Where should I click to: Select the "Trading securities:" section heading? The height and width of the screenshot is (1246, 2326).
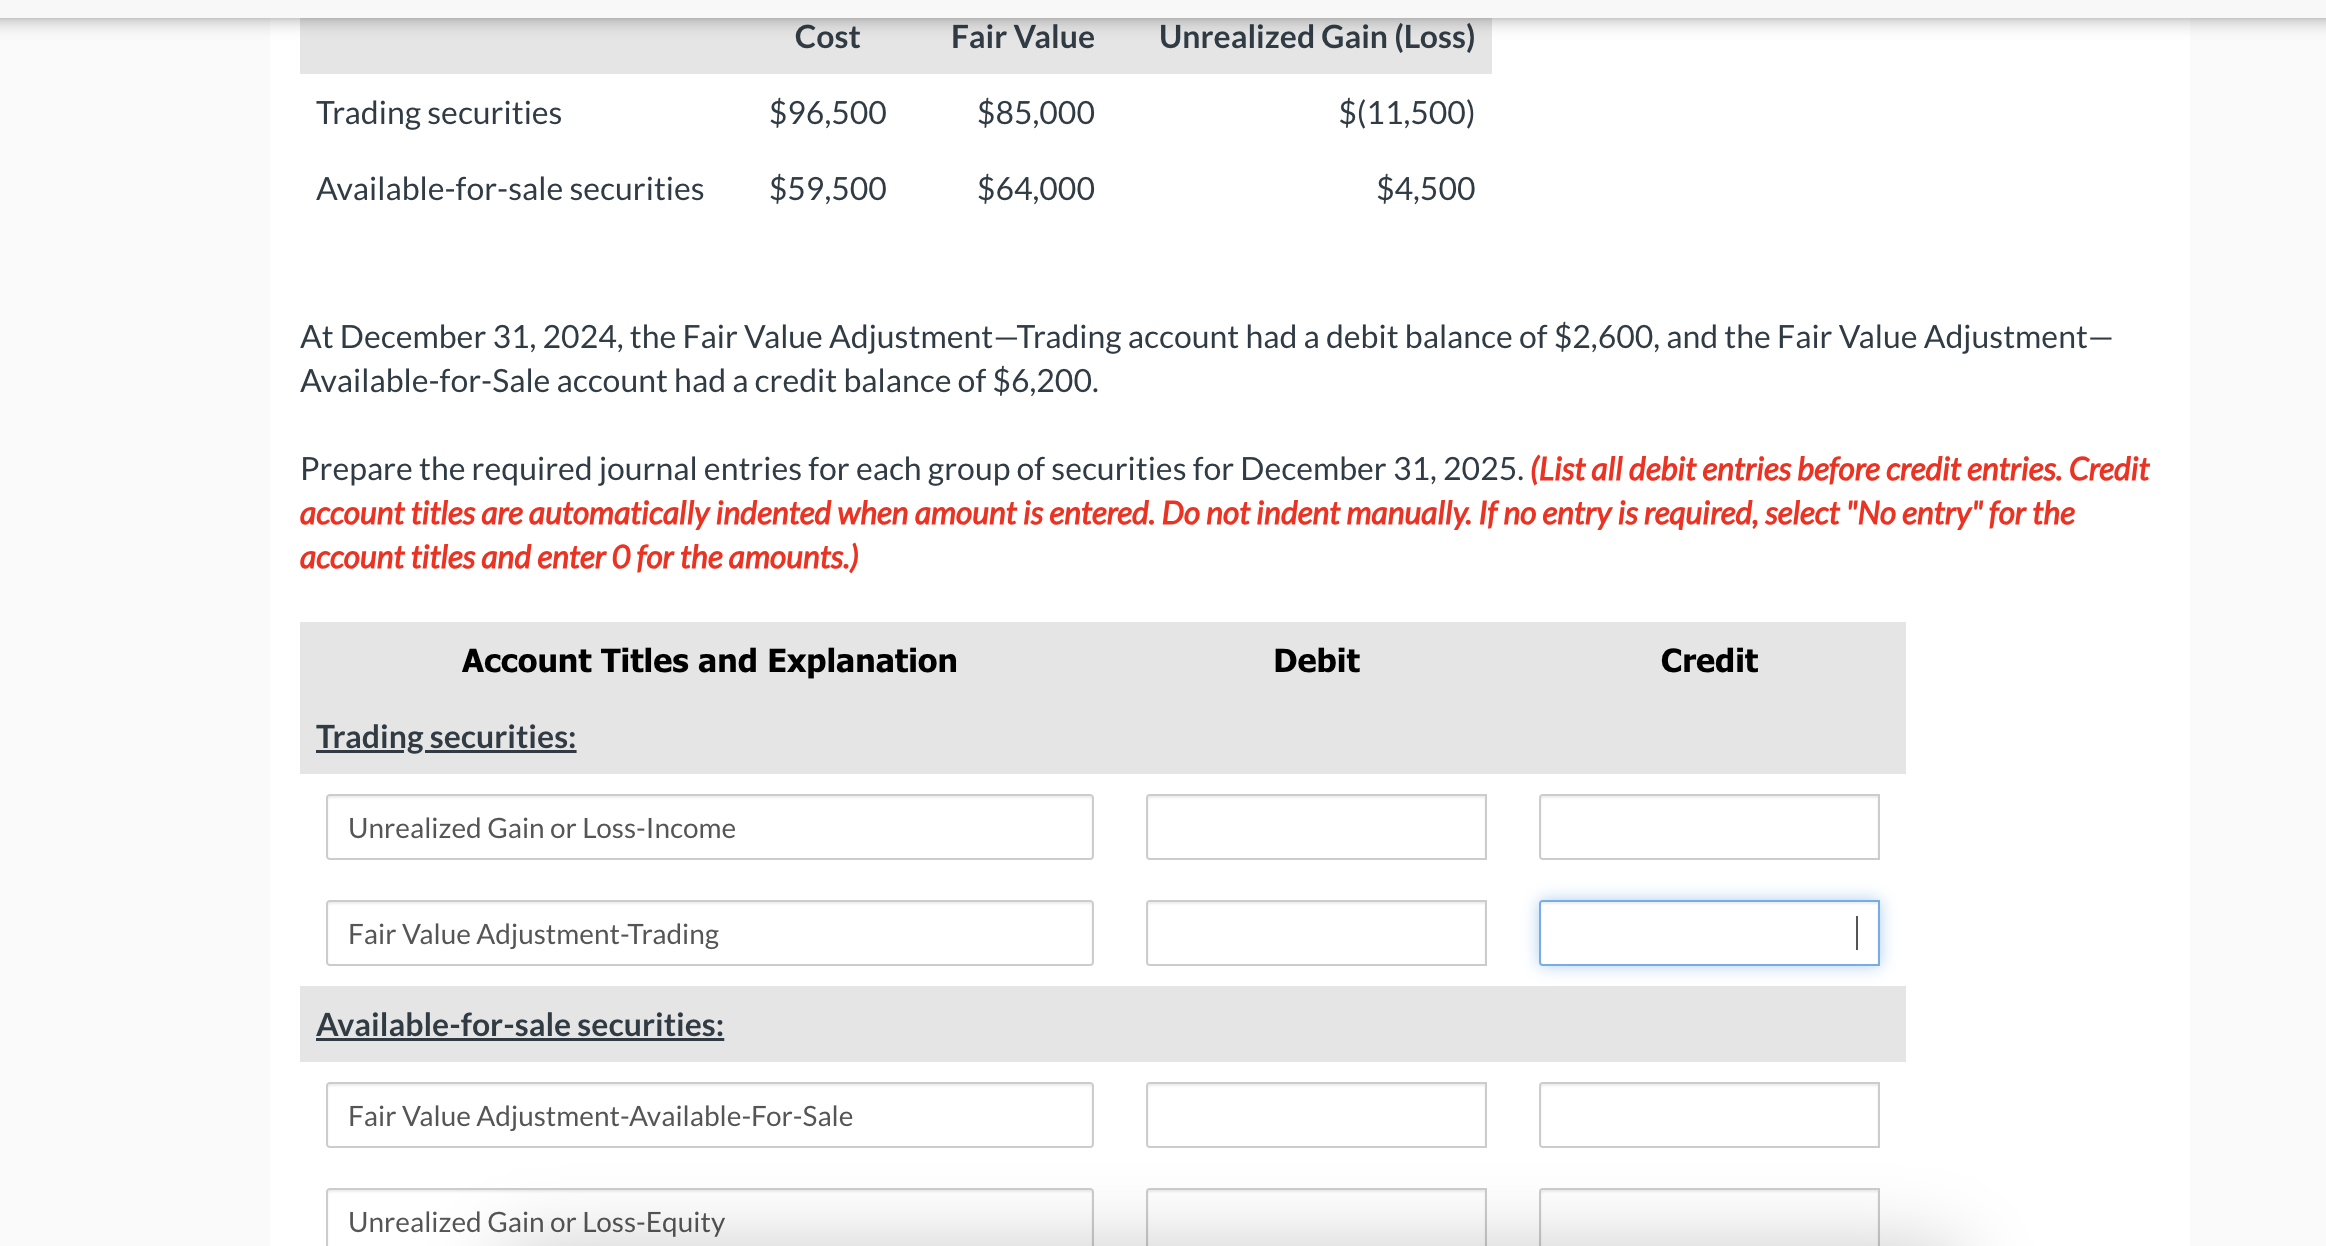446,737
